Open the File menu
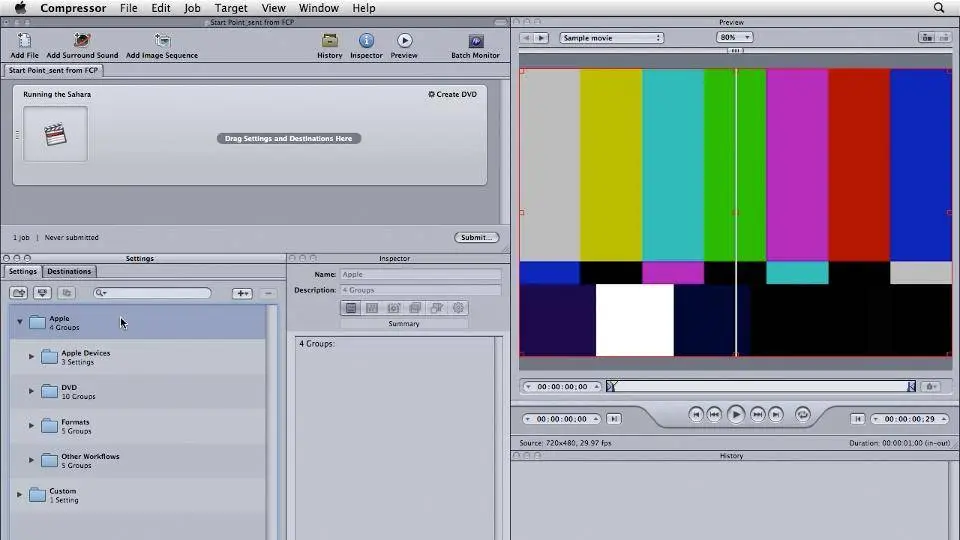 [129, 8]
